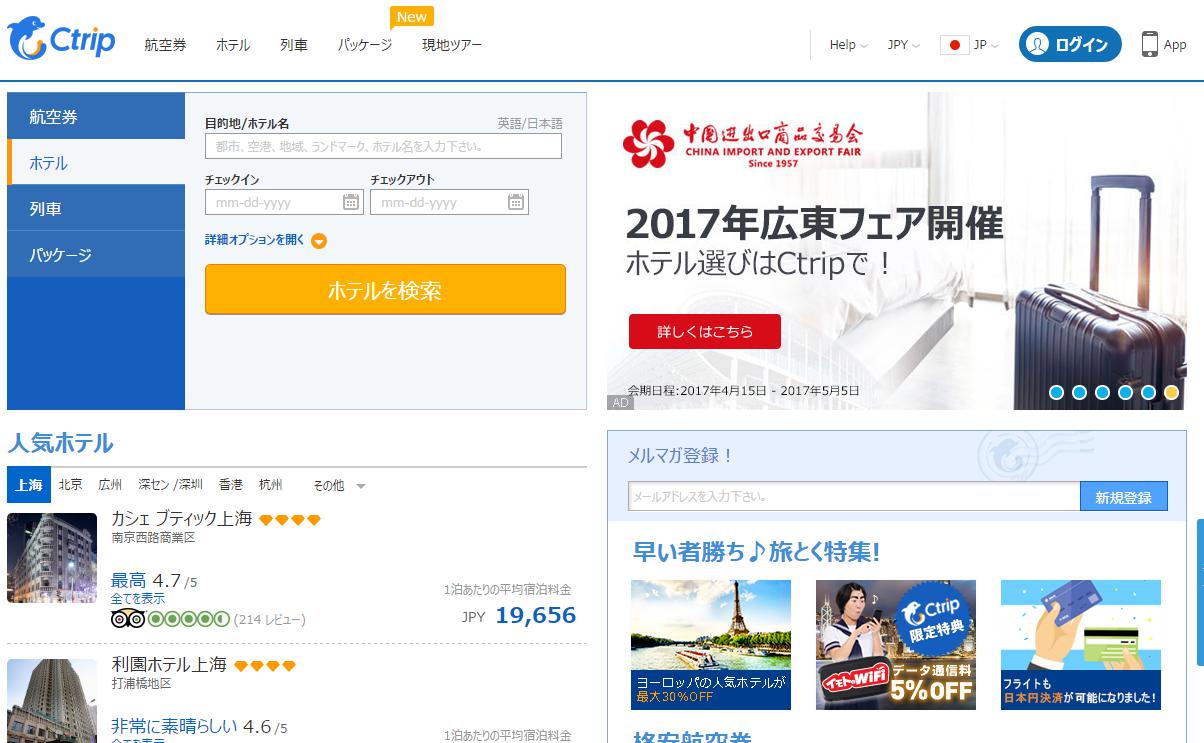
Task: Switch to 列車 search tab in sidebar
Action: pos(96,208)
